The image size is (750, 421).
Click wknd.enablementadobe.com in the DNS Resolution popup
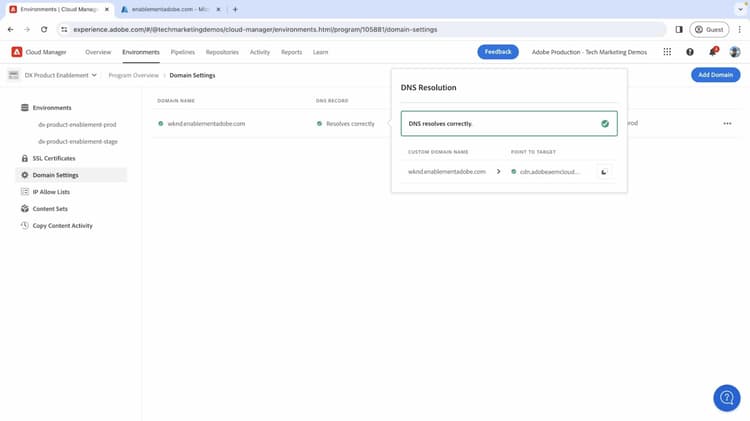click(447, 171)
